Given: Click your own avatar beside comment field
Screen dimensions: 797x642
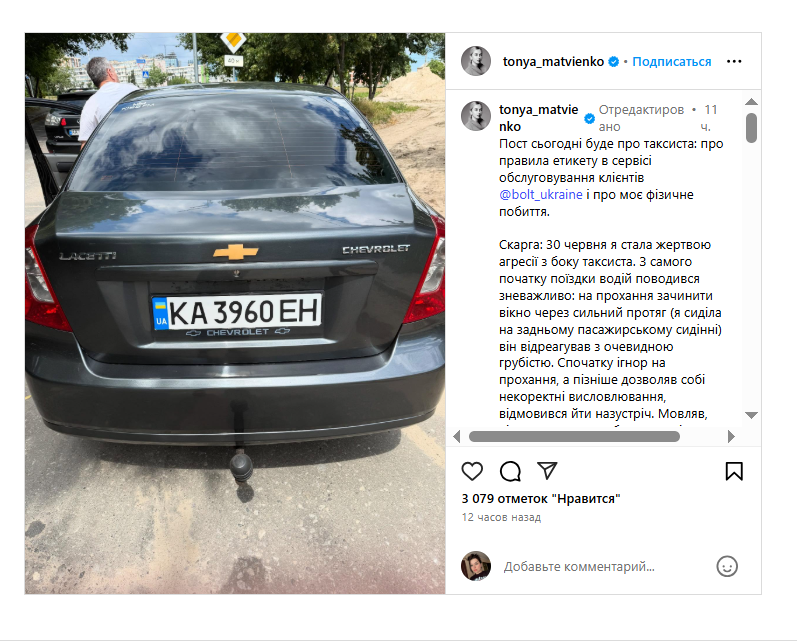Looking at the screenshot, I should tap(476, 566).
